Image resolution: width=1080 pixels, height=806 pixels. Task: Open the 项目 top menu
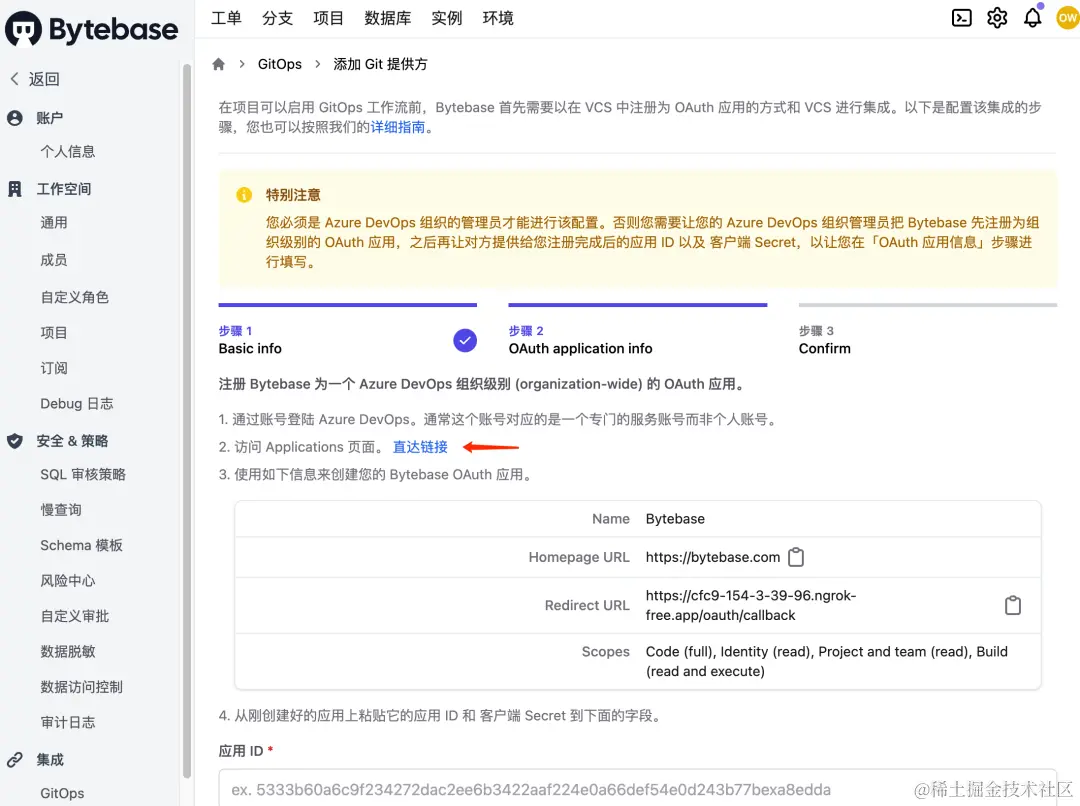point(328,18)
